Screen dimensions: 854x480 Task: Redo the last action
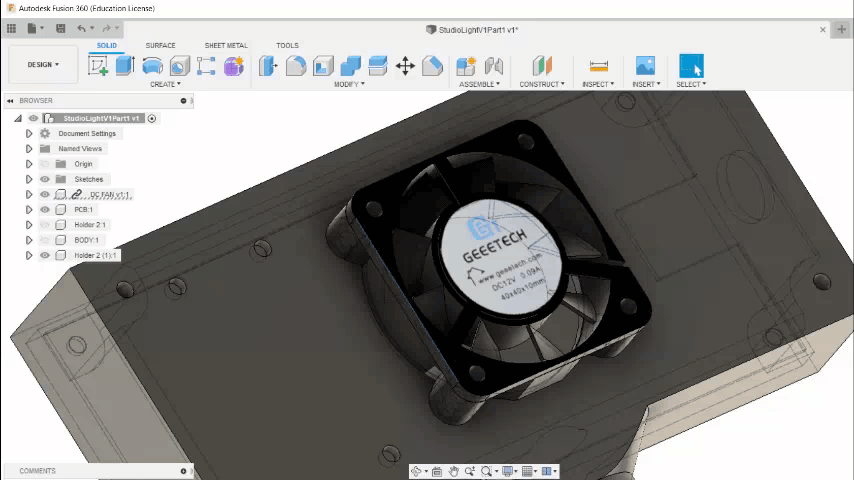(106, 28)
